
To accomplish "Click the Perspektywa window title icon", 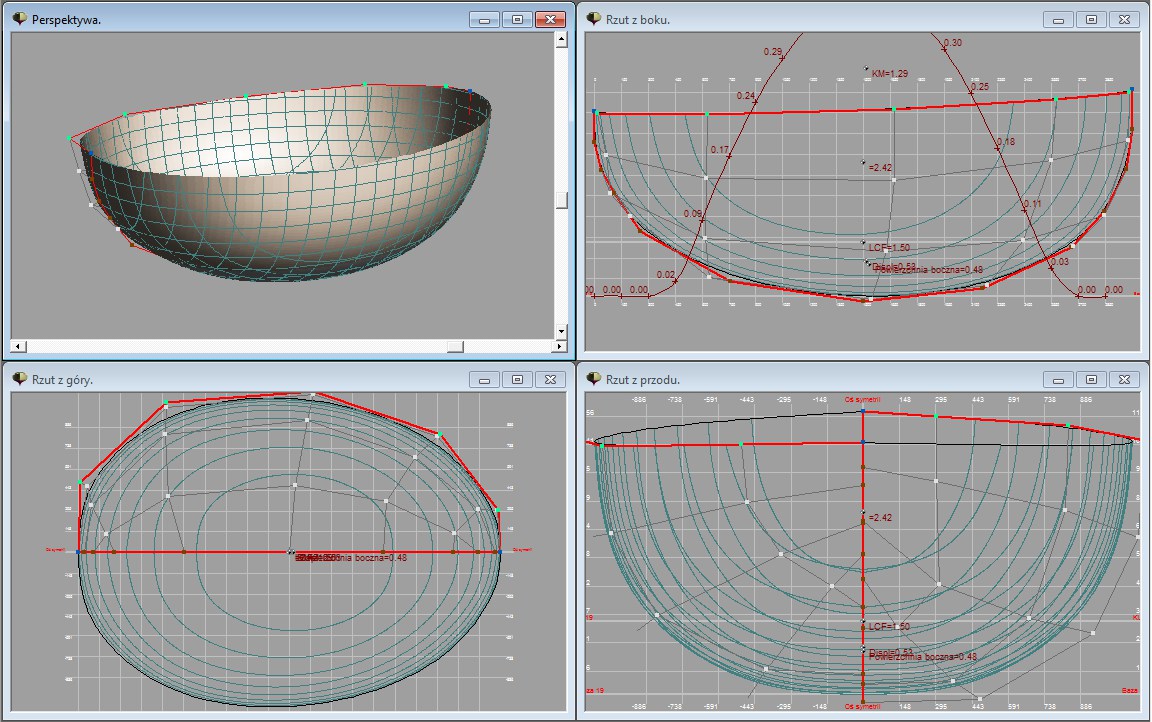I will click(19, 19).
